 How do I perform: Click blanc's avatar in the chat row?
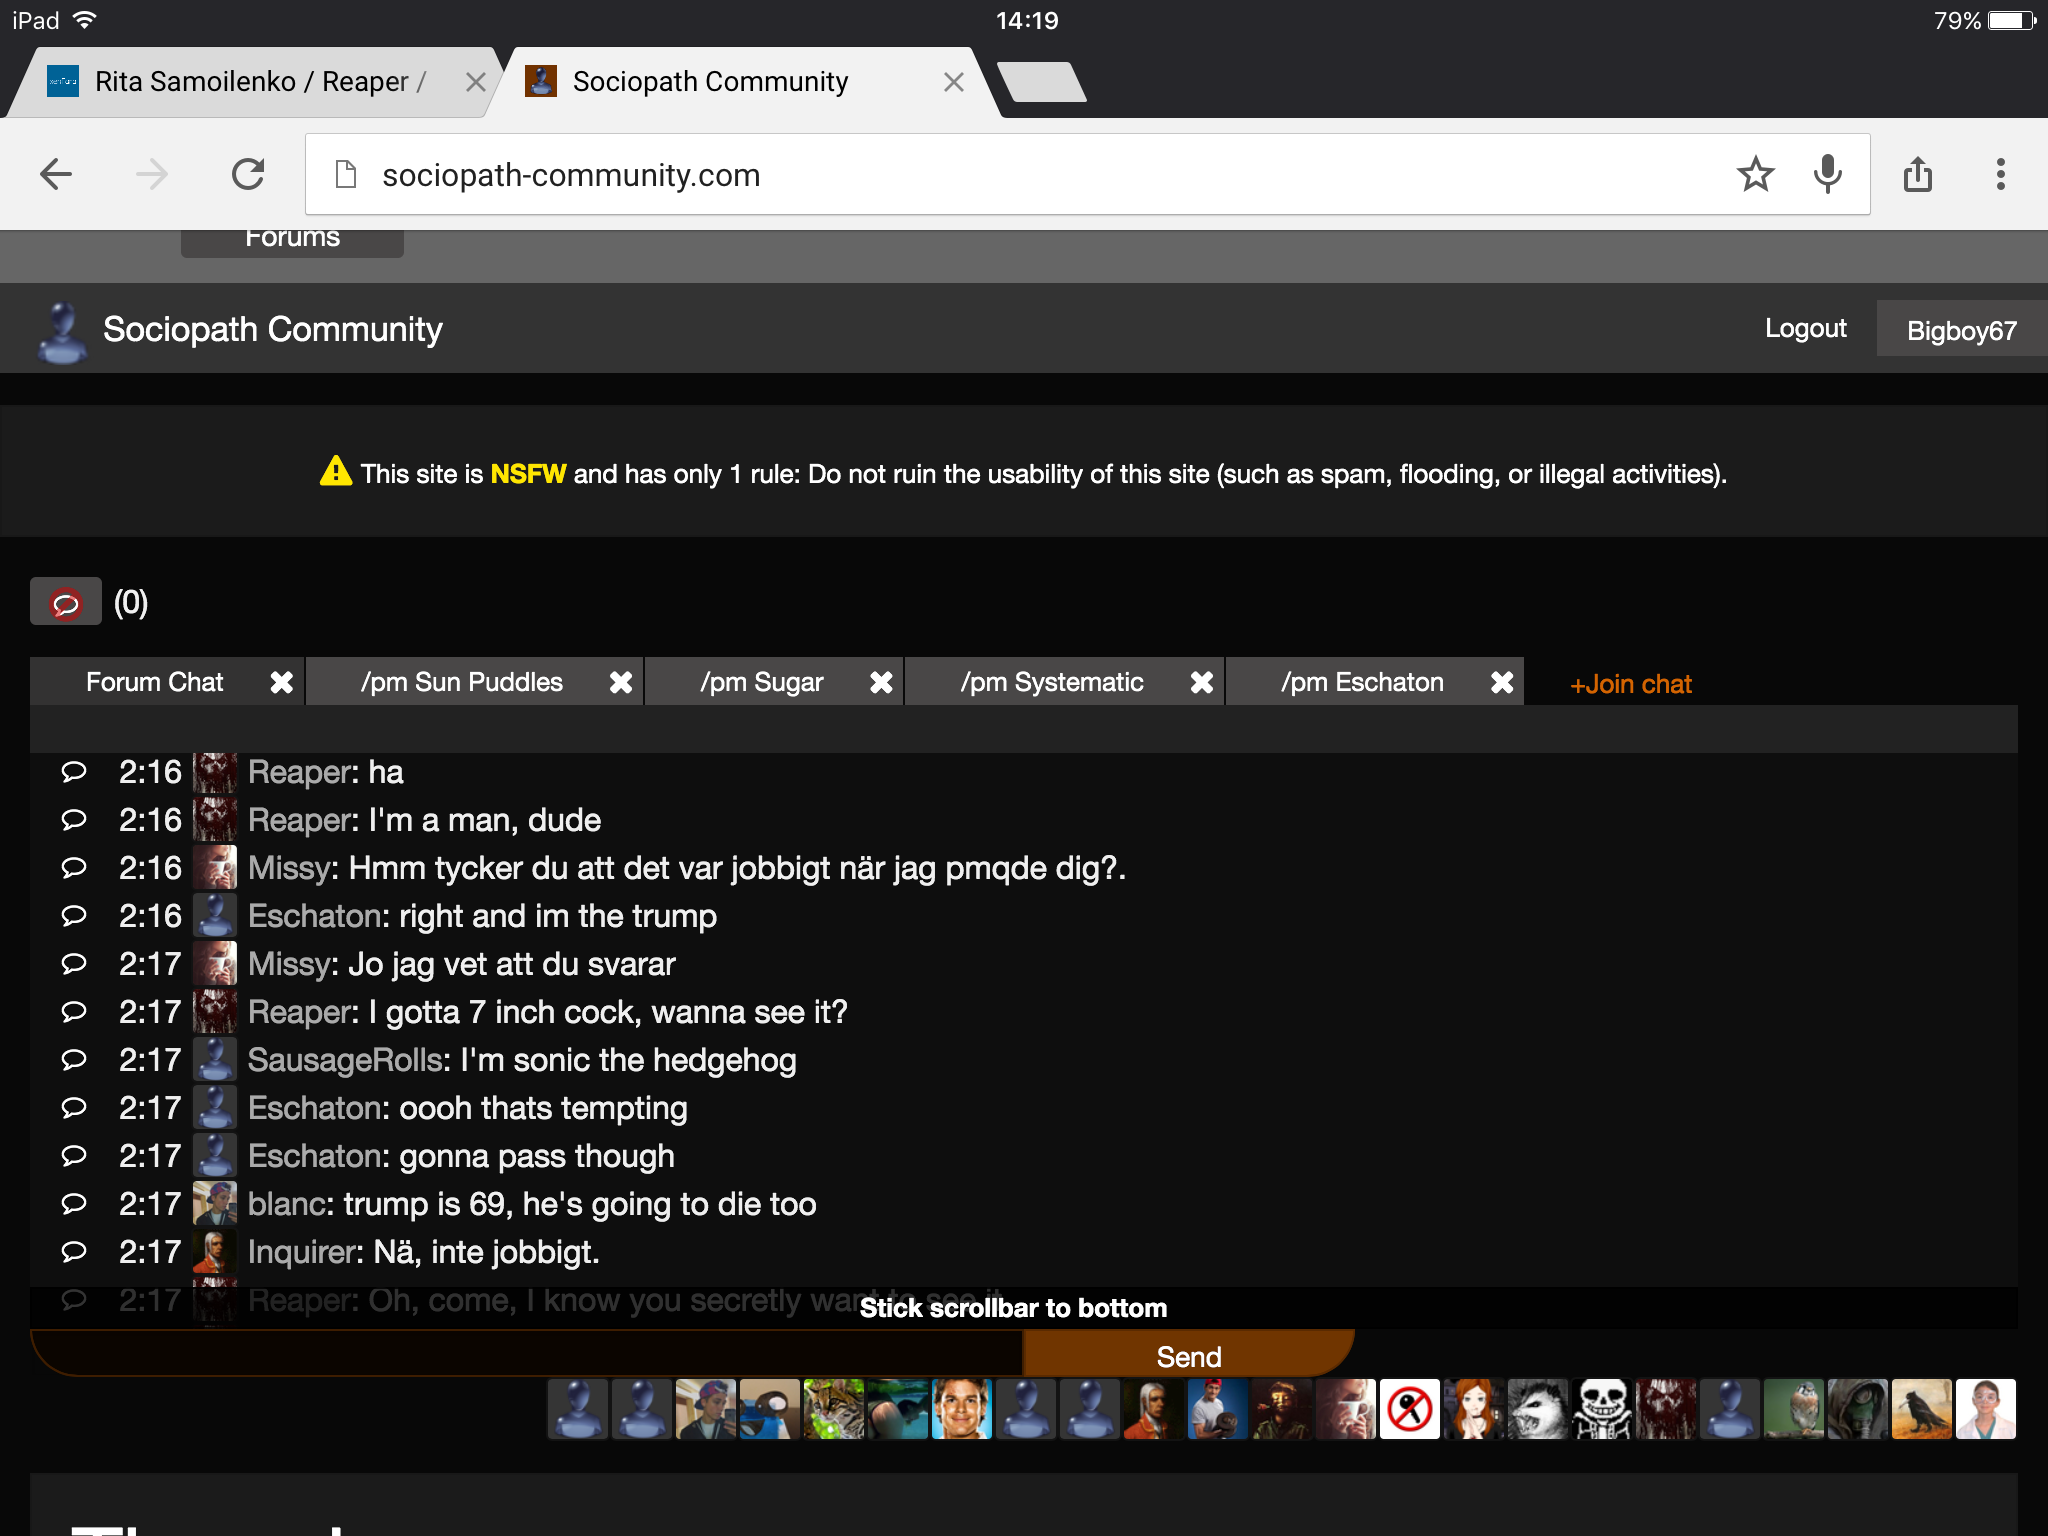(x=215, y=1204)
